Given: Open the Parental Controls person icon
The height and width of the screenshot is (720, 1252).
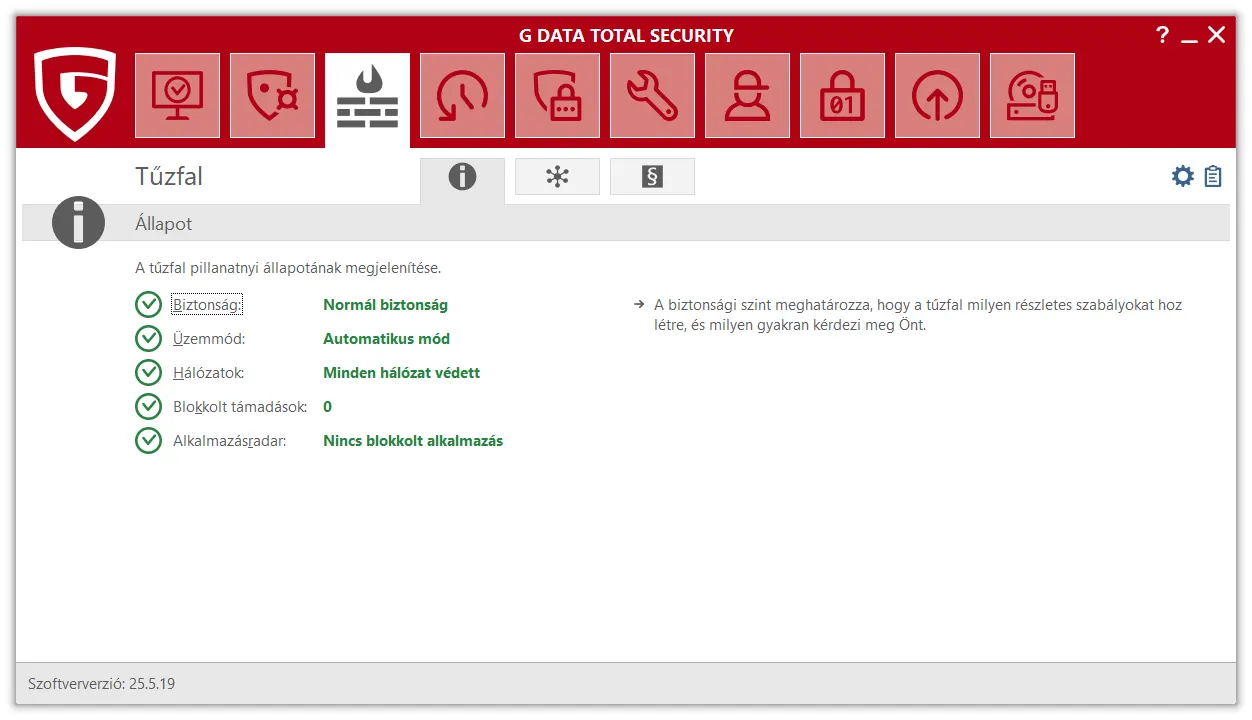Looking at the screenshot, I should tap(747, 96).
